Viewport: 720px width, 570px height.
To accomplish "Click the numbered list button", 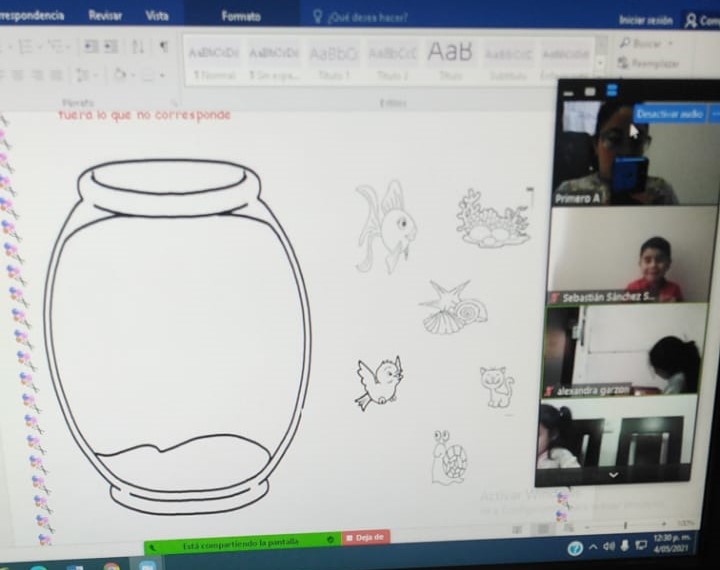I will point(26,46).
